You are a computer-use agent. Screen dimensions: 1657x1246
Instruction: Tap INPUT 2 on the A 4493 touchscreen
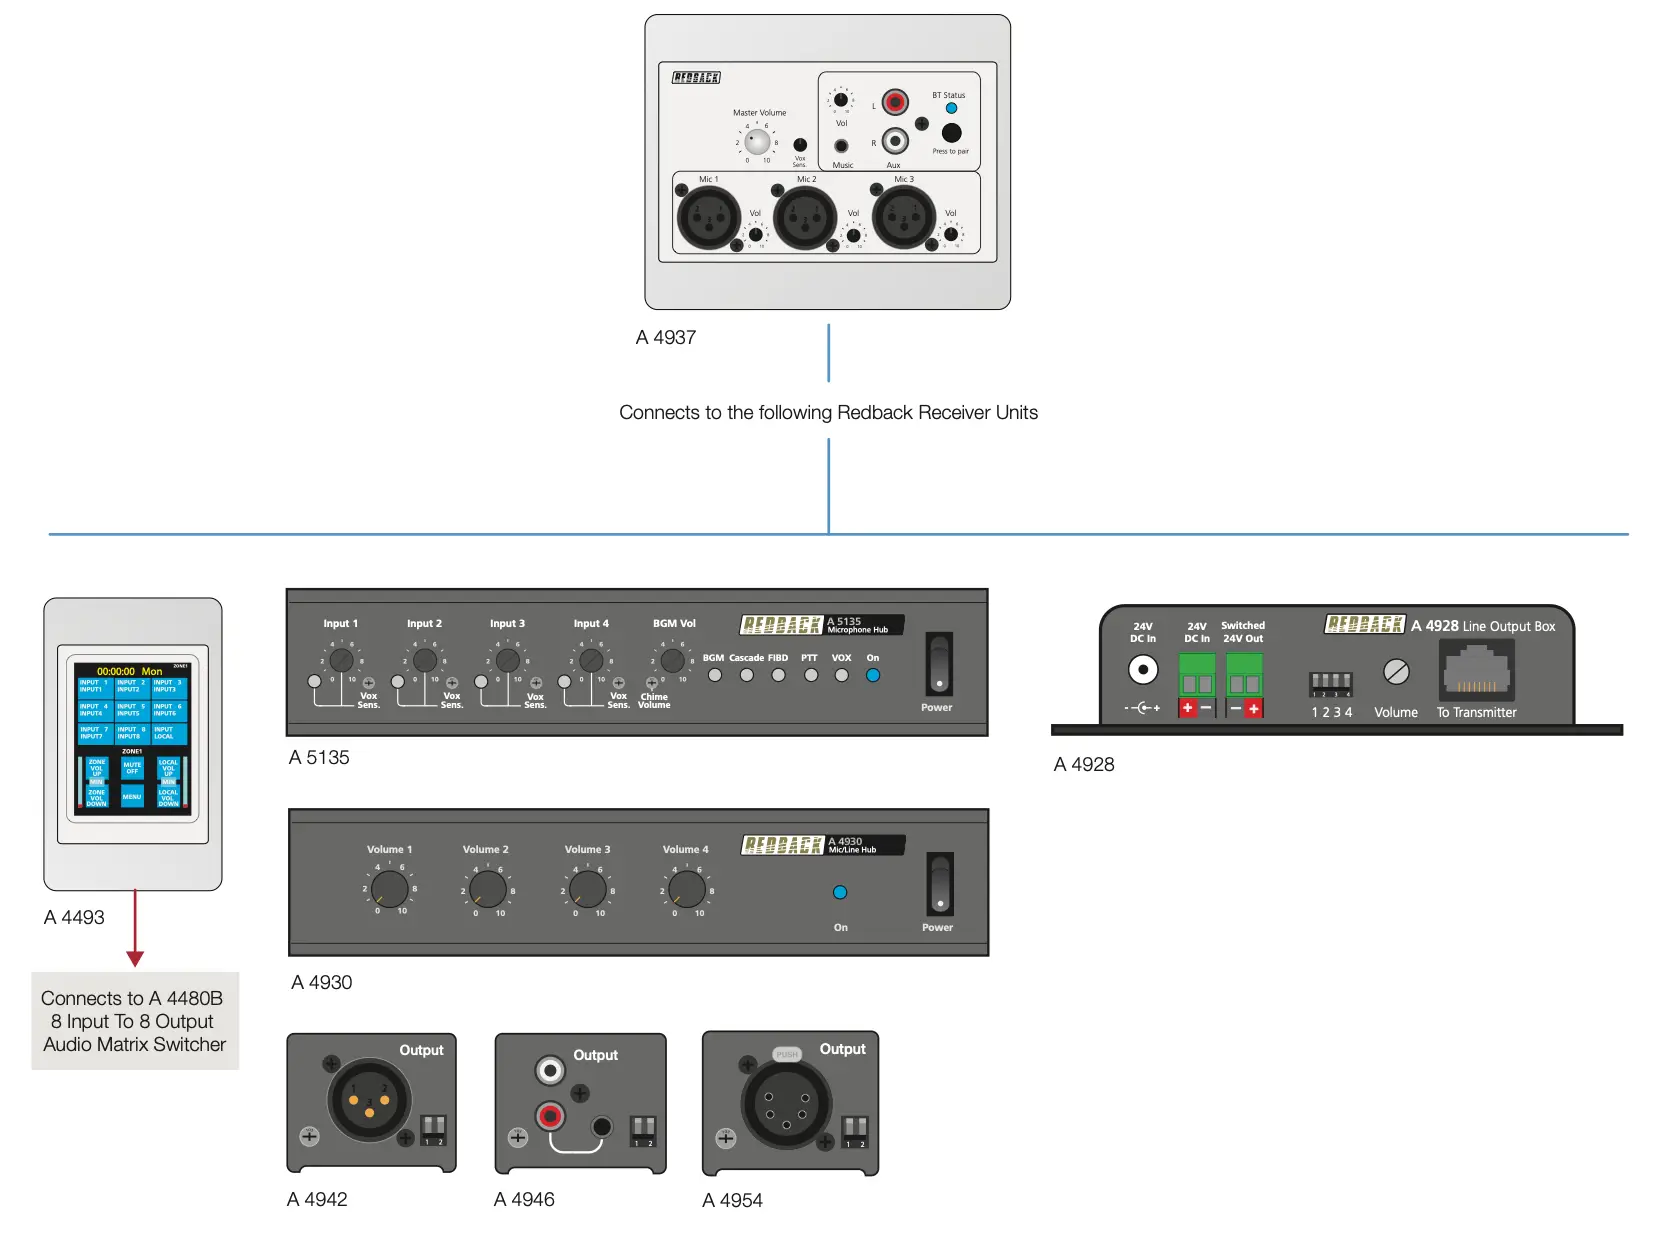[132, 687]
